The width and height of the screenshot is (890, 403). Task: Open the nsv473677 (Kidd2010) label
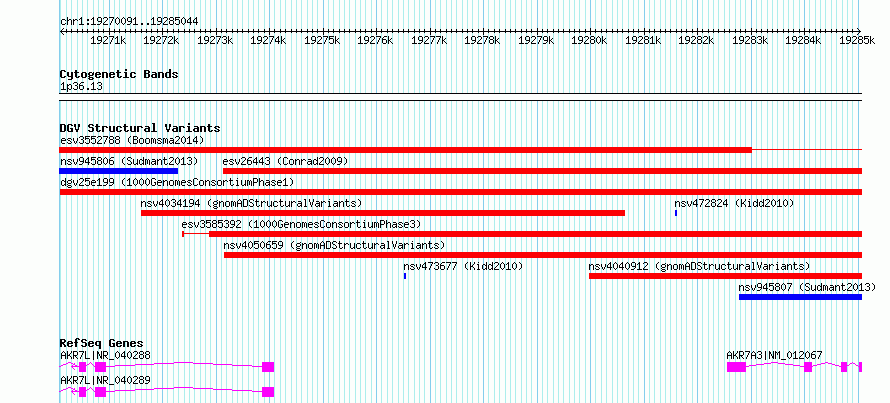click(463, 266)
